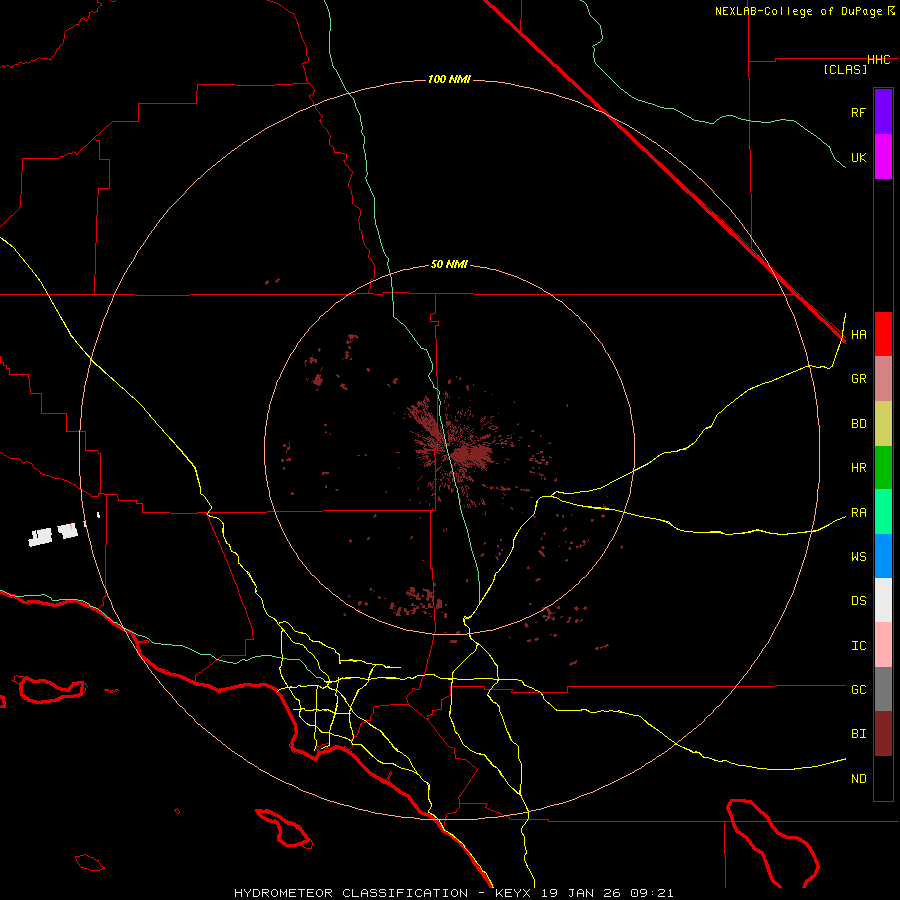The width and height of the screenshot is (900, 900).
Task: Click the dark green HR swatch
Action: (883, 467)
